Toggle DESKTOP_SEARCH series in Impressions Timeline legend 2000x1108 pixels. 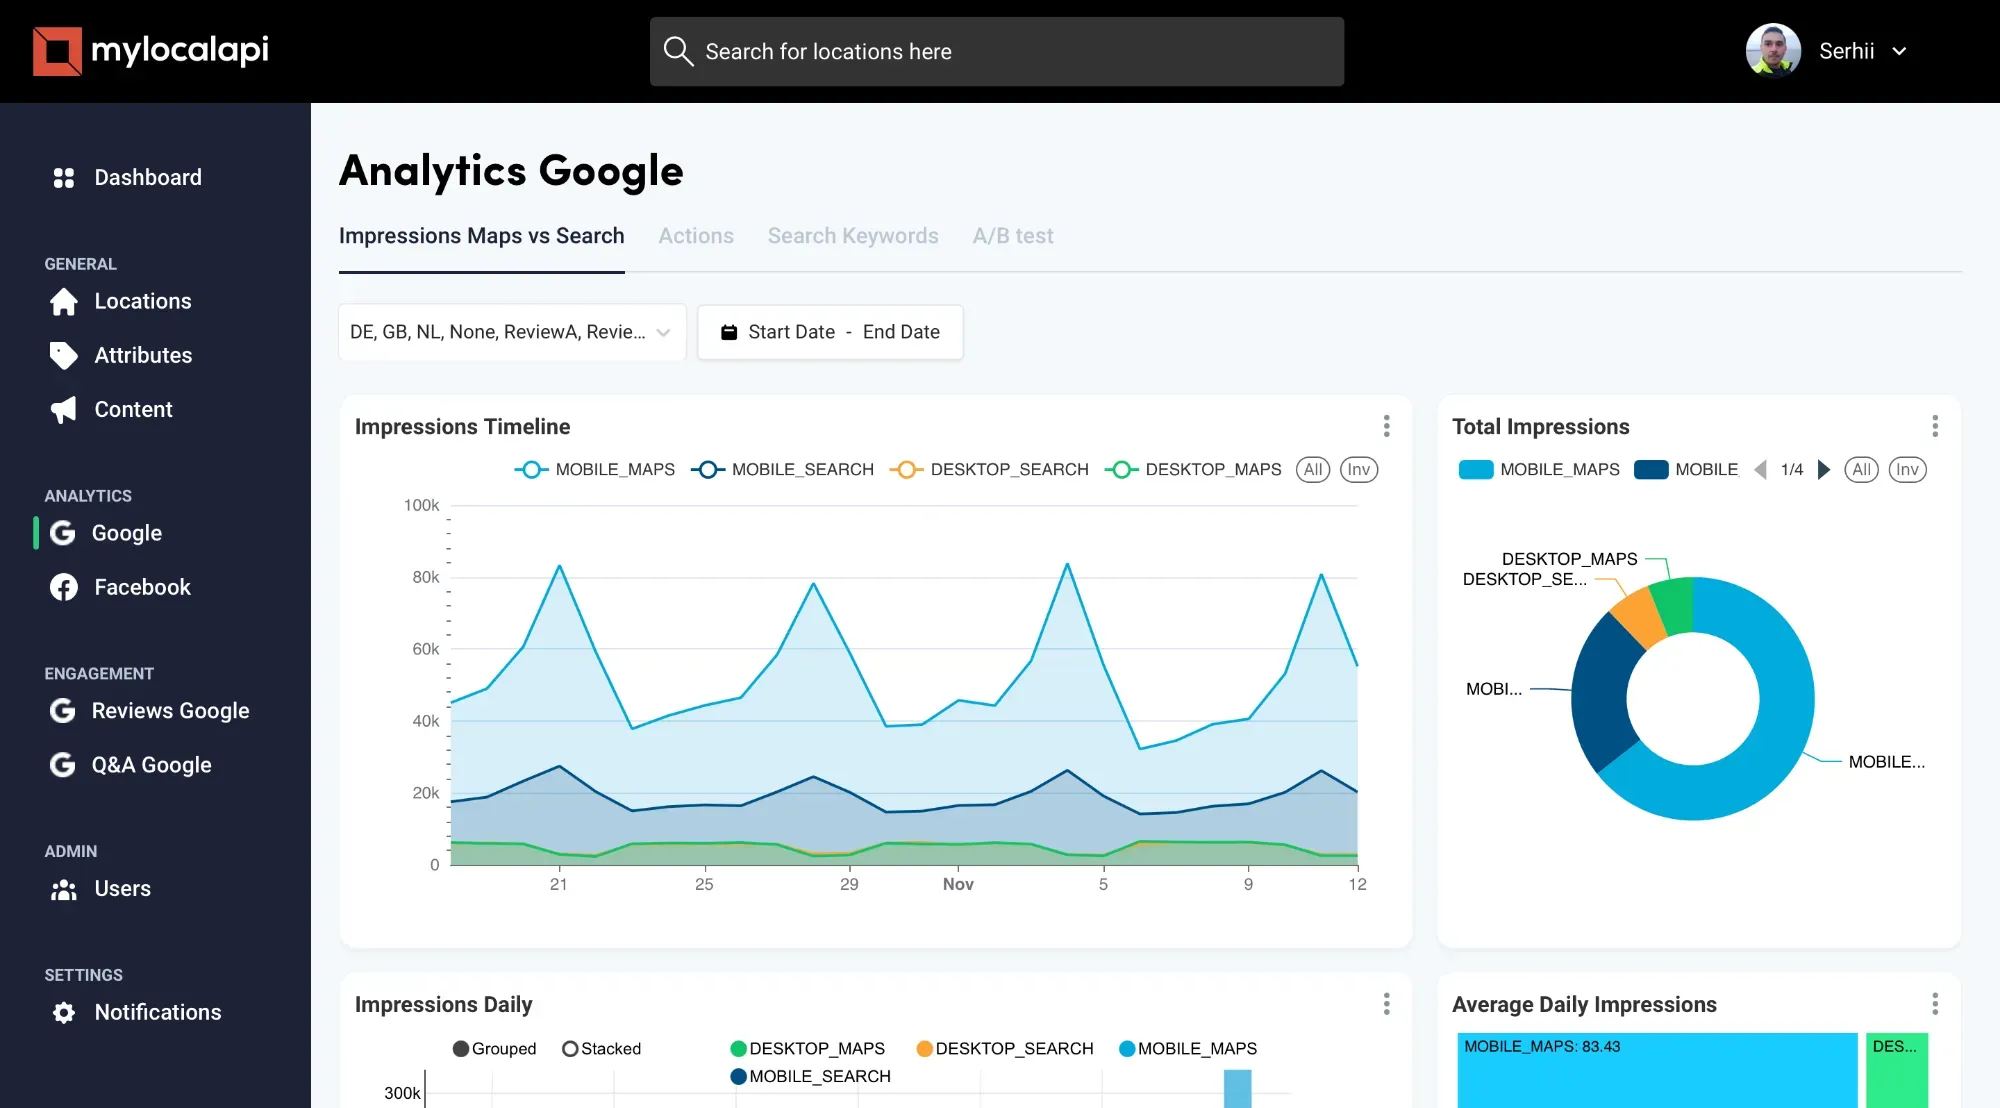[x=989, y=469]
